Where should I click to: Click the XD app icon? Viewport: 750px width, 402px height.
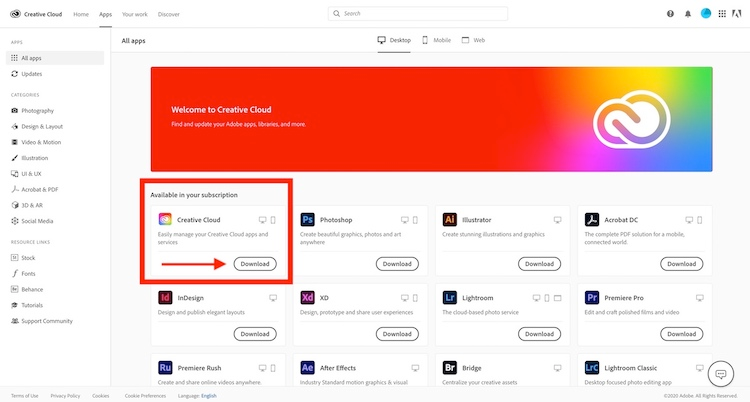(308, 298)
